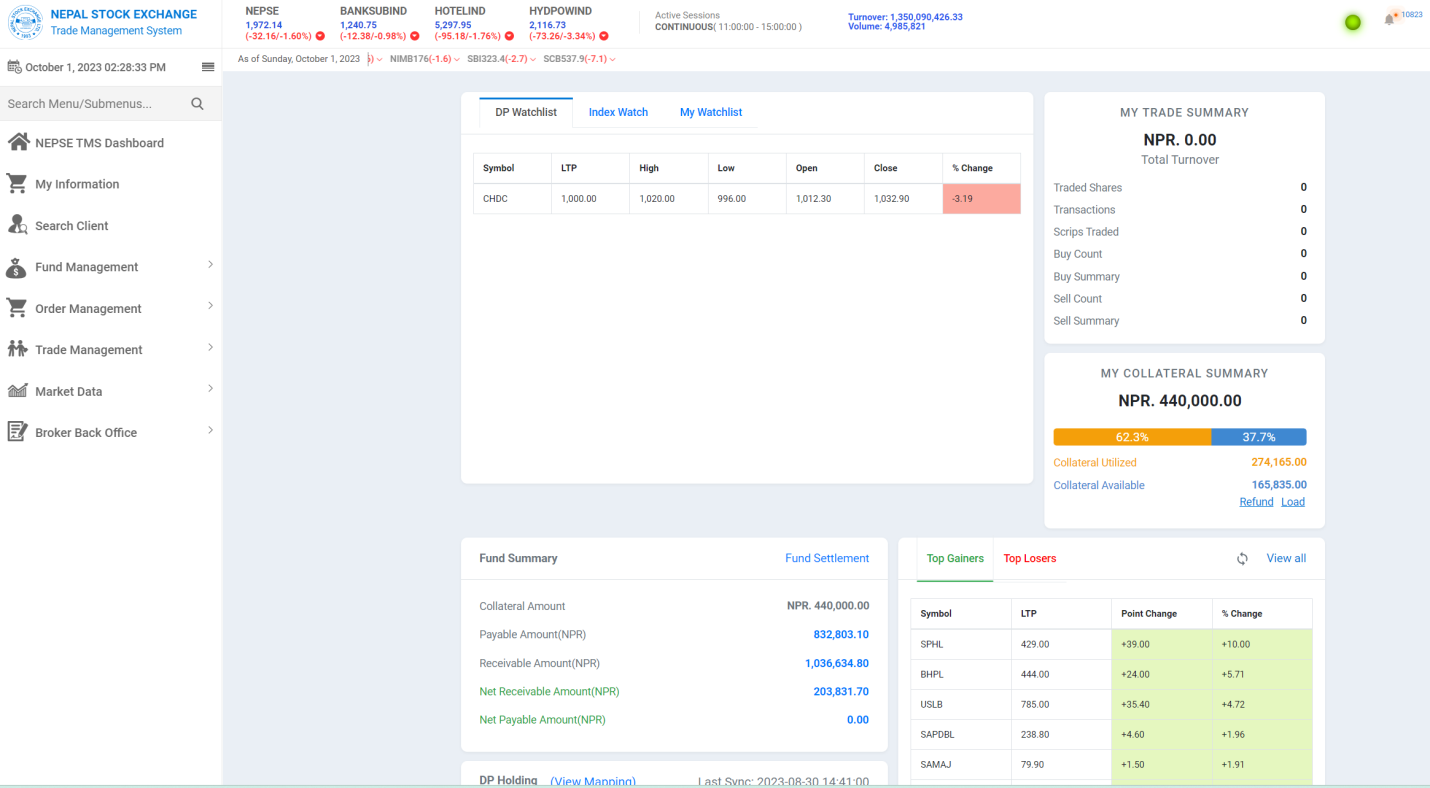Screen dimensions: 1430x788
Task: Click the -3.19 % Change cell
Action: [981, 199]
